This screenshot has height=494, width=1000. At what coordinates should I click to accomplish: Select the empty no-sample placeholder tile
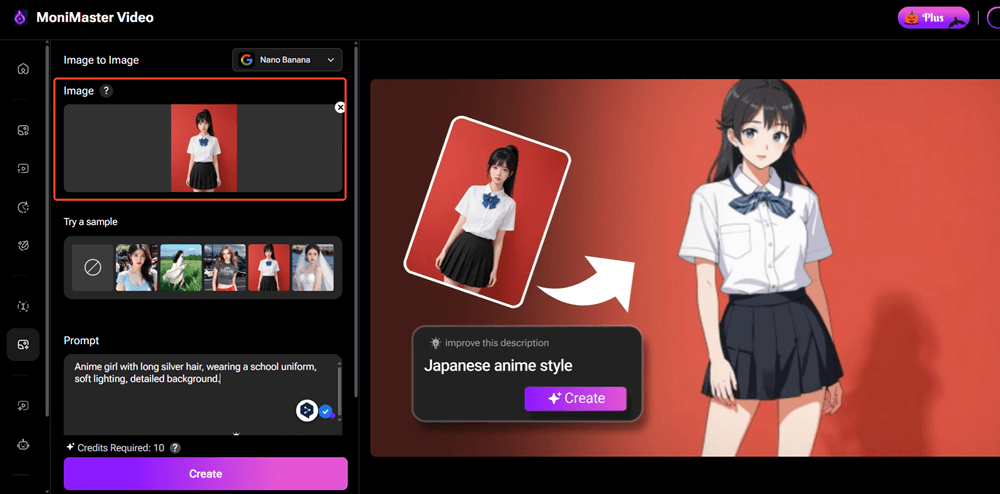(92, 268)
